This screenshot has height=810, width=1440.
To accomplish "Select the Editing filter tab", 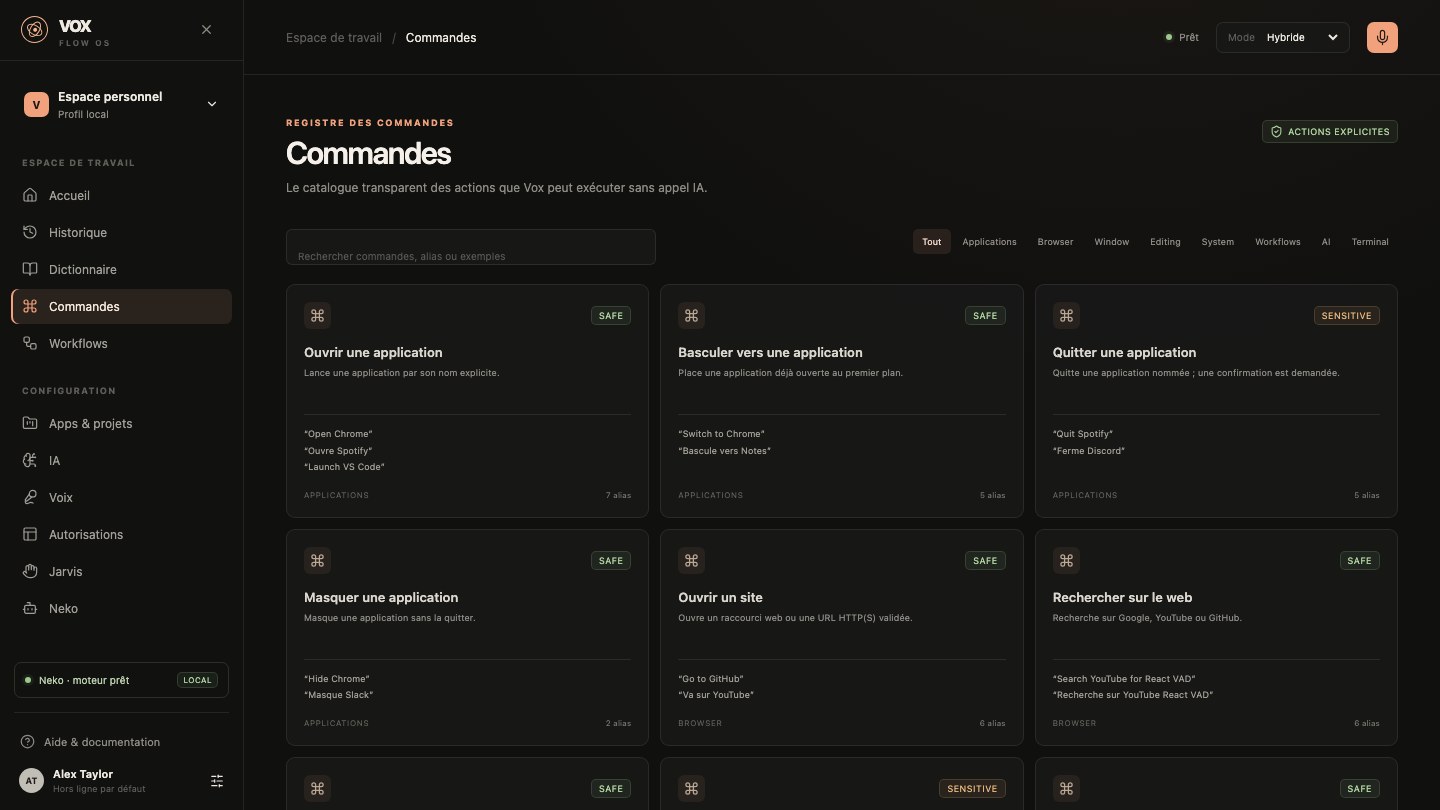I will pos(1165,242).
